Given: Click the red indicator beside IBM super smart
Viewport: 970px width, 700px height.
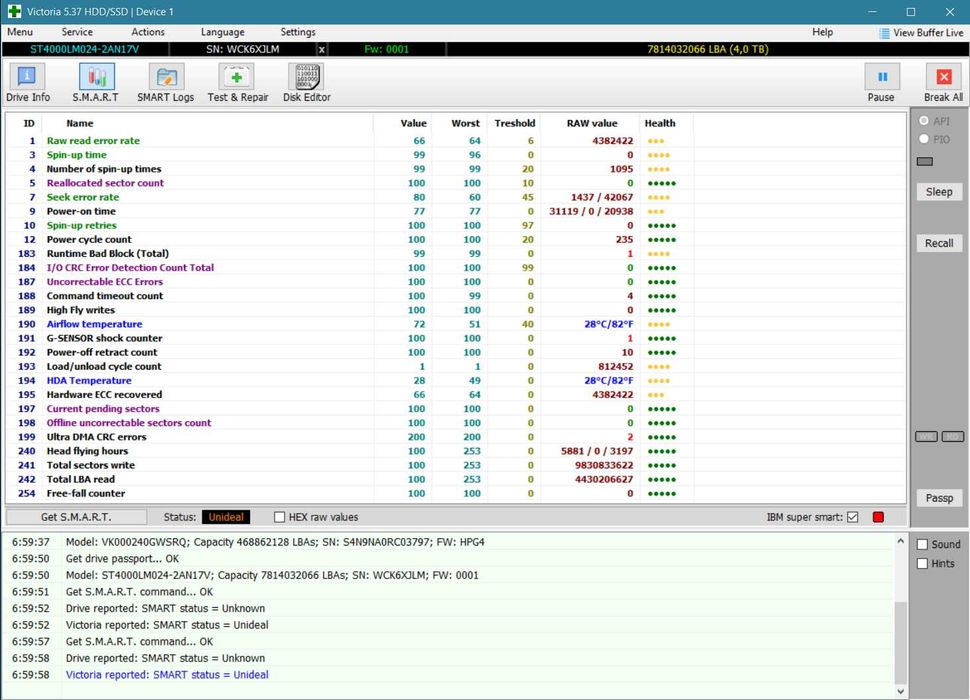Looking at the screenshot, I should point(878,517).
